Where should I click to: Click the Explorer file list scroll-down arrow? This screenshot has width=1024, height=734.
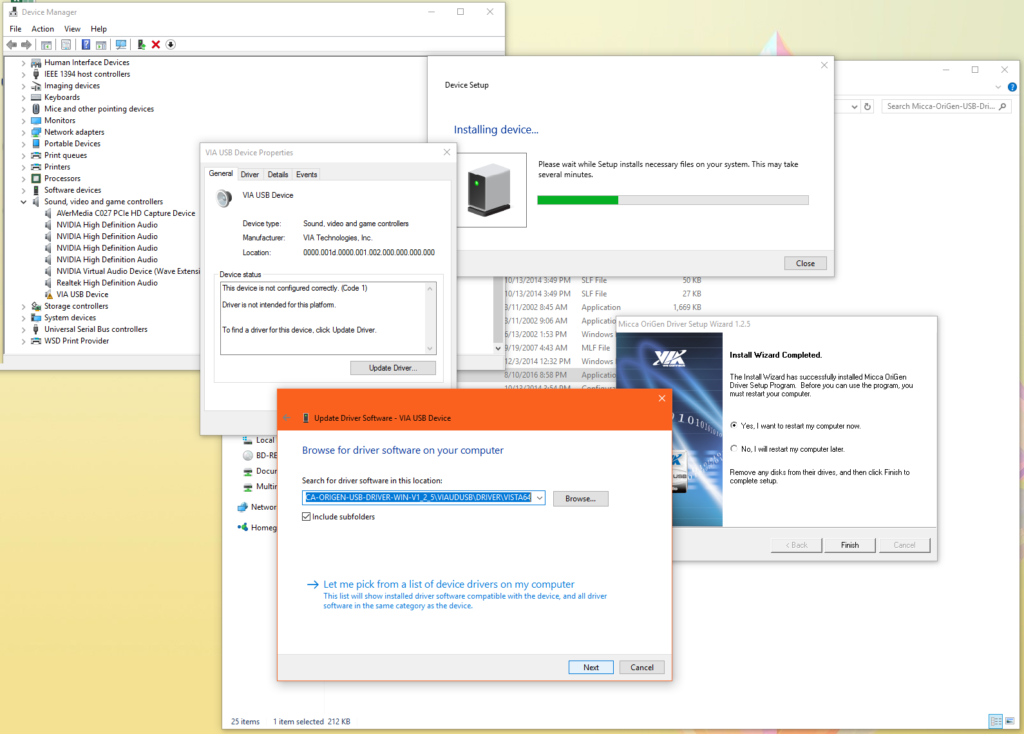tap(498, 348)
